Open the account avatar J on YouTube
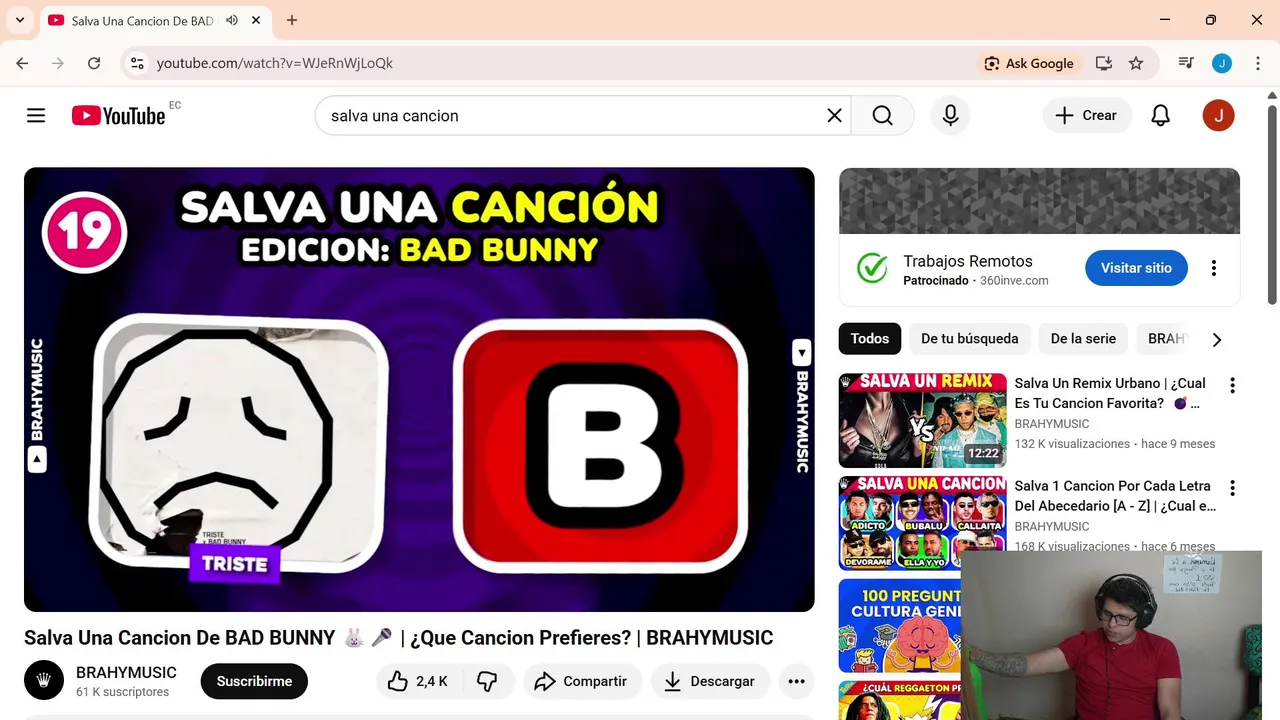 tap(1218, 115)
